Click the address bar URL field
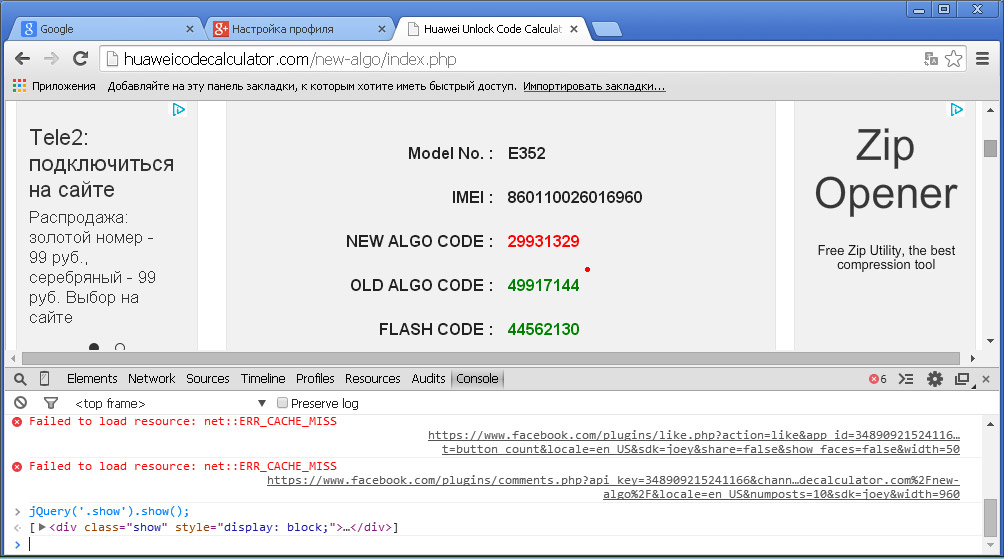 [500, 59]
